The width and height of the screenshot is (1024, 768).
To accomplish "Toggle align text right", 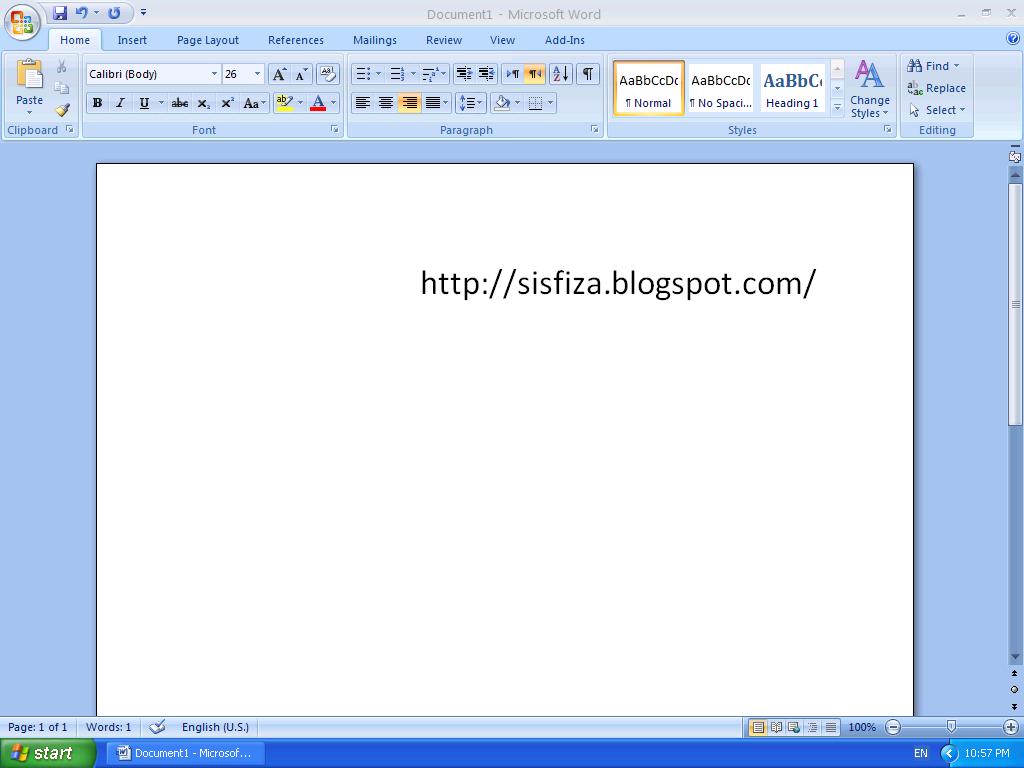I will point(409,103).
